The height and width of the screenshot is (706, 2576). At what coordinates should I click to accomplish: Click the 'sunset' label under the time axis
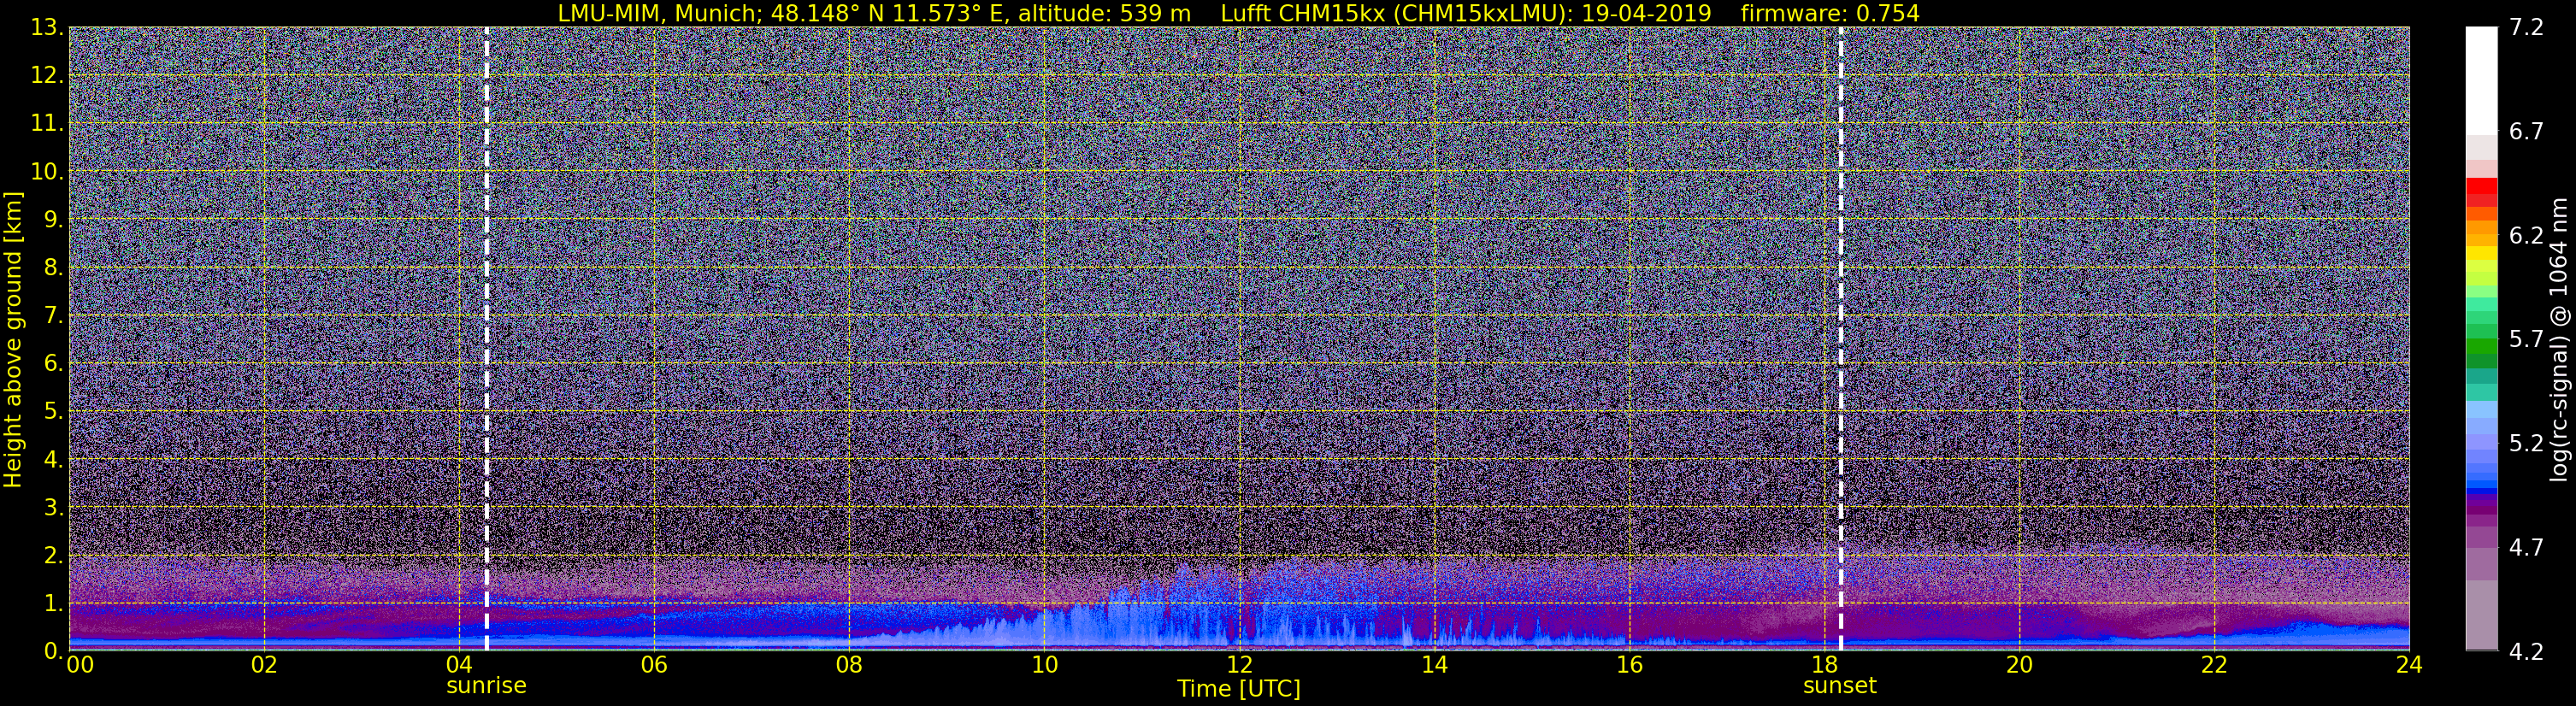point(1840,686)
